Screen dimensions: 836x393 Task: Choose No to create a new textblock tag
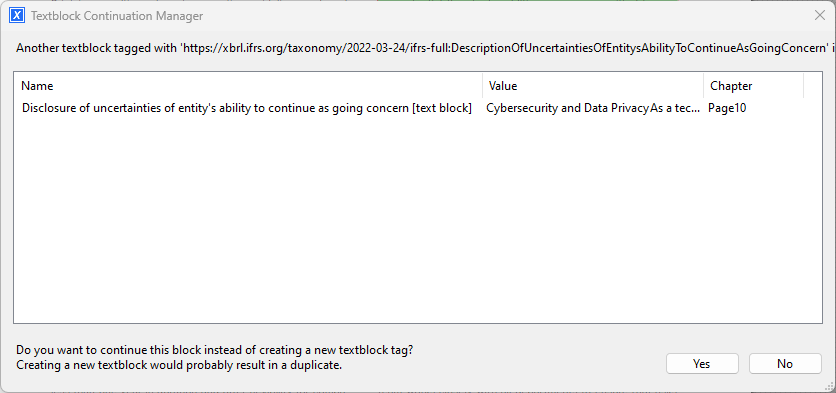[x=785, y=364]
